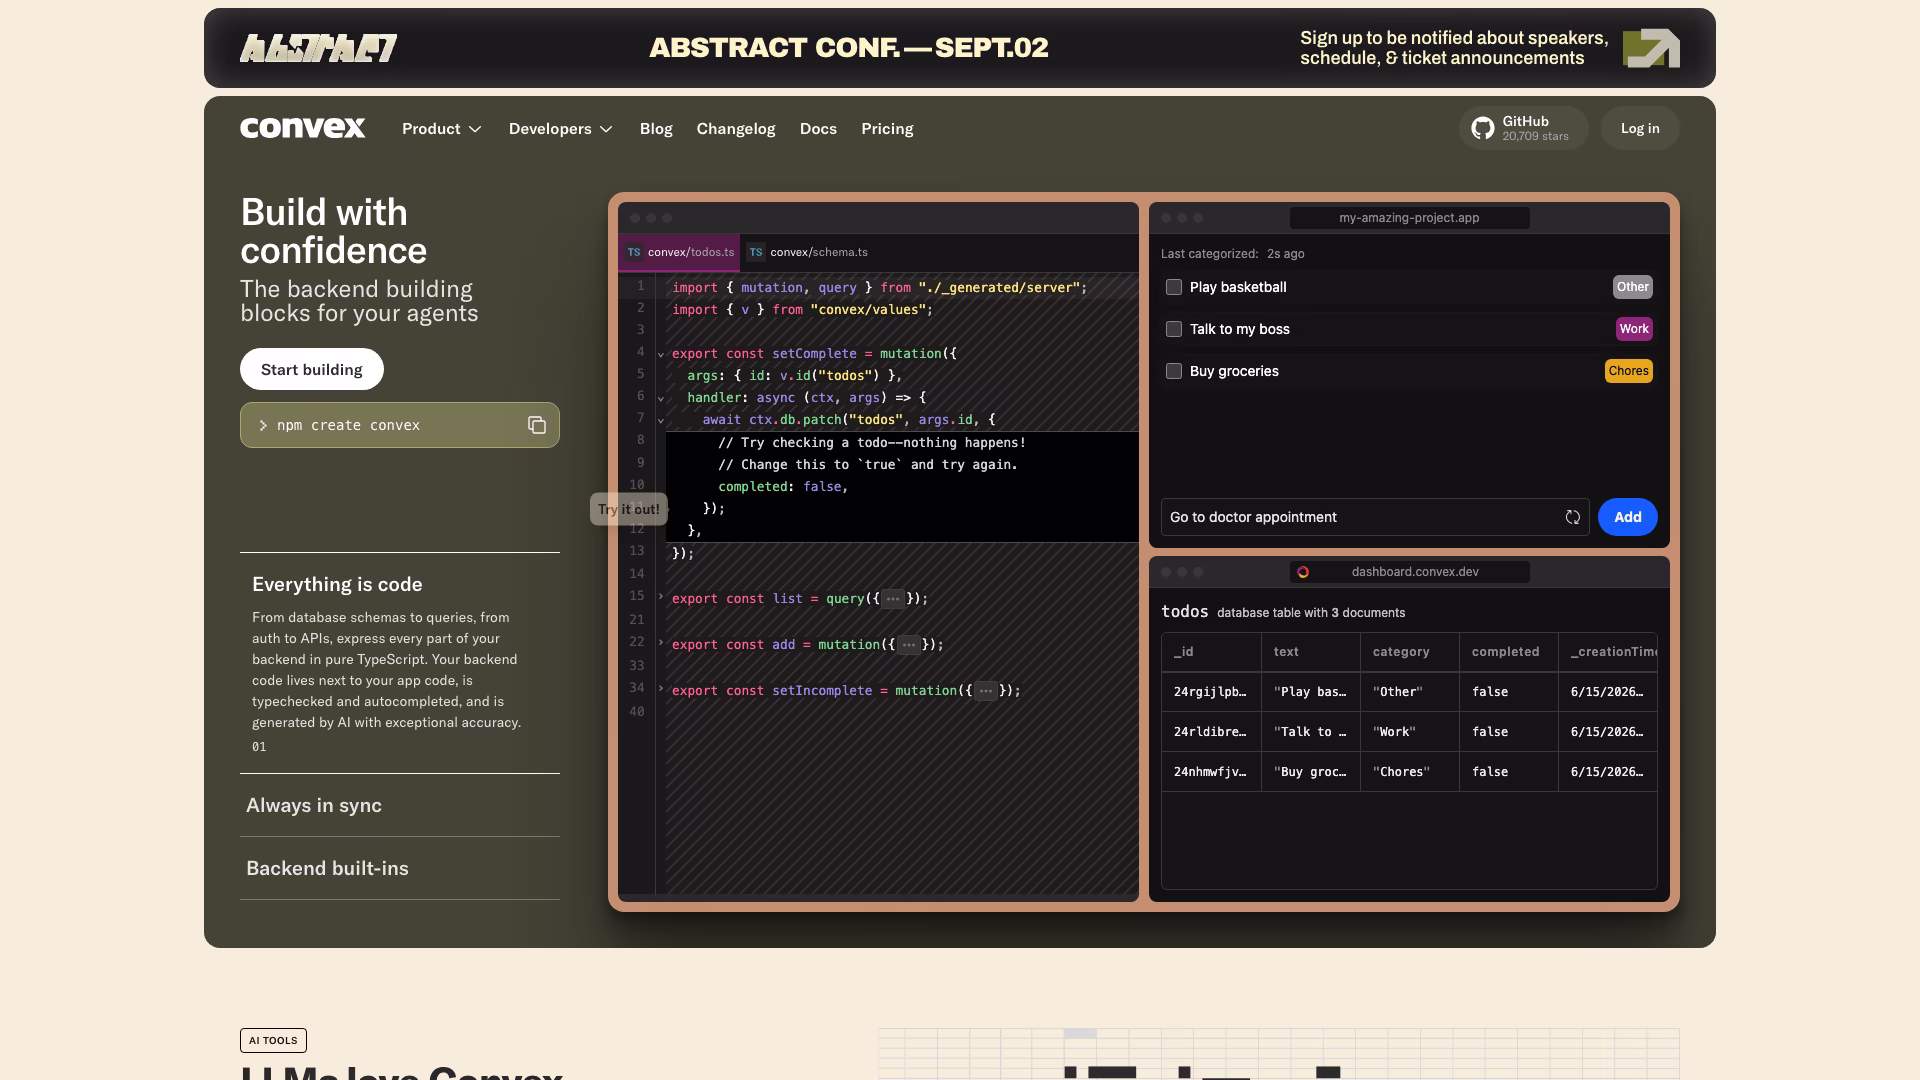Open the Pricing page
The width and height of the screenshot is (1920, 1080).
[x=887, y=129]
